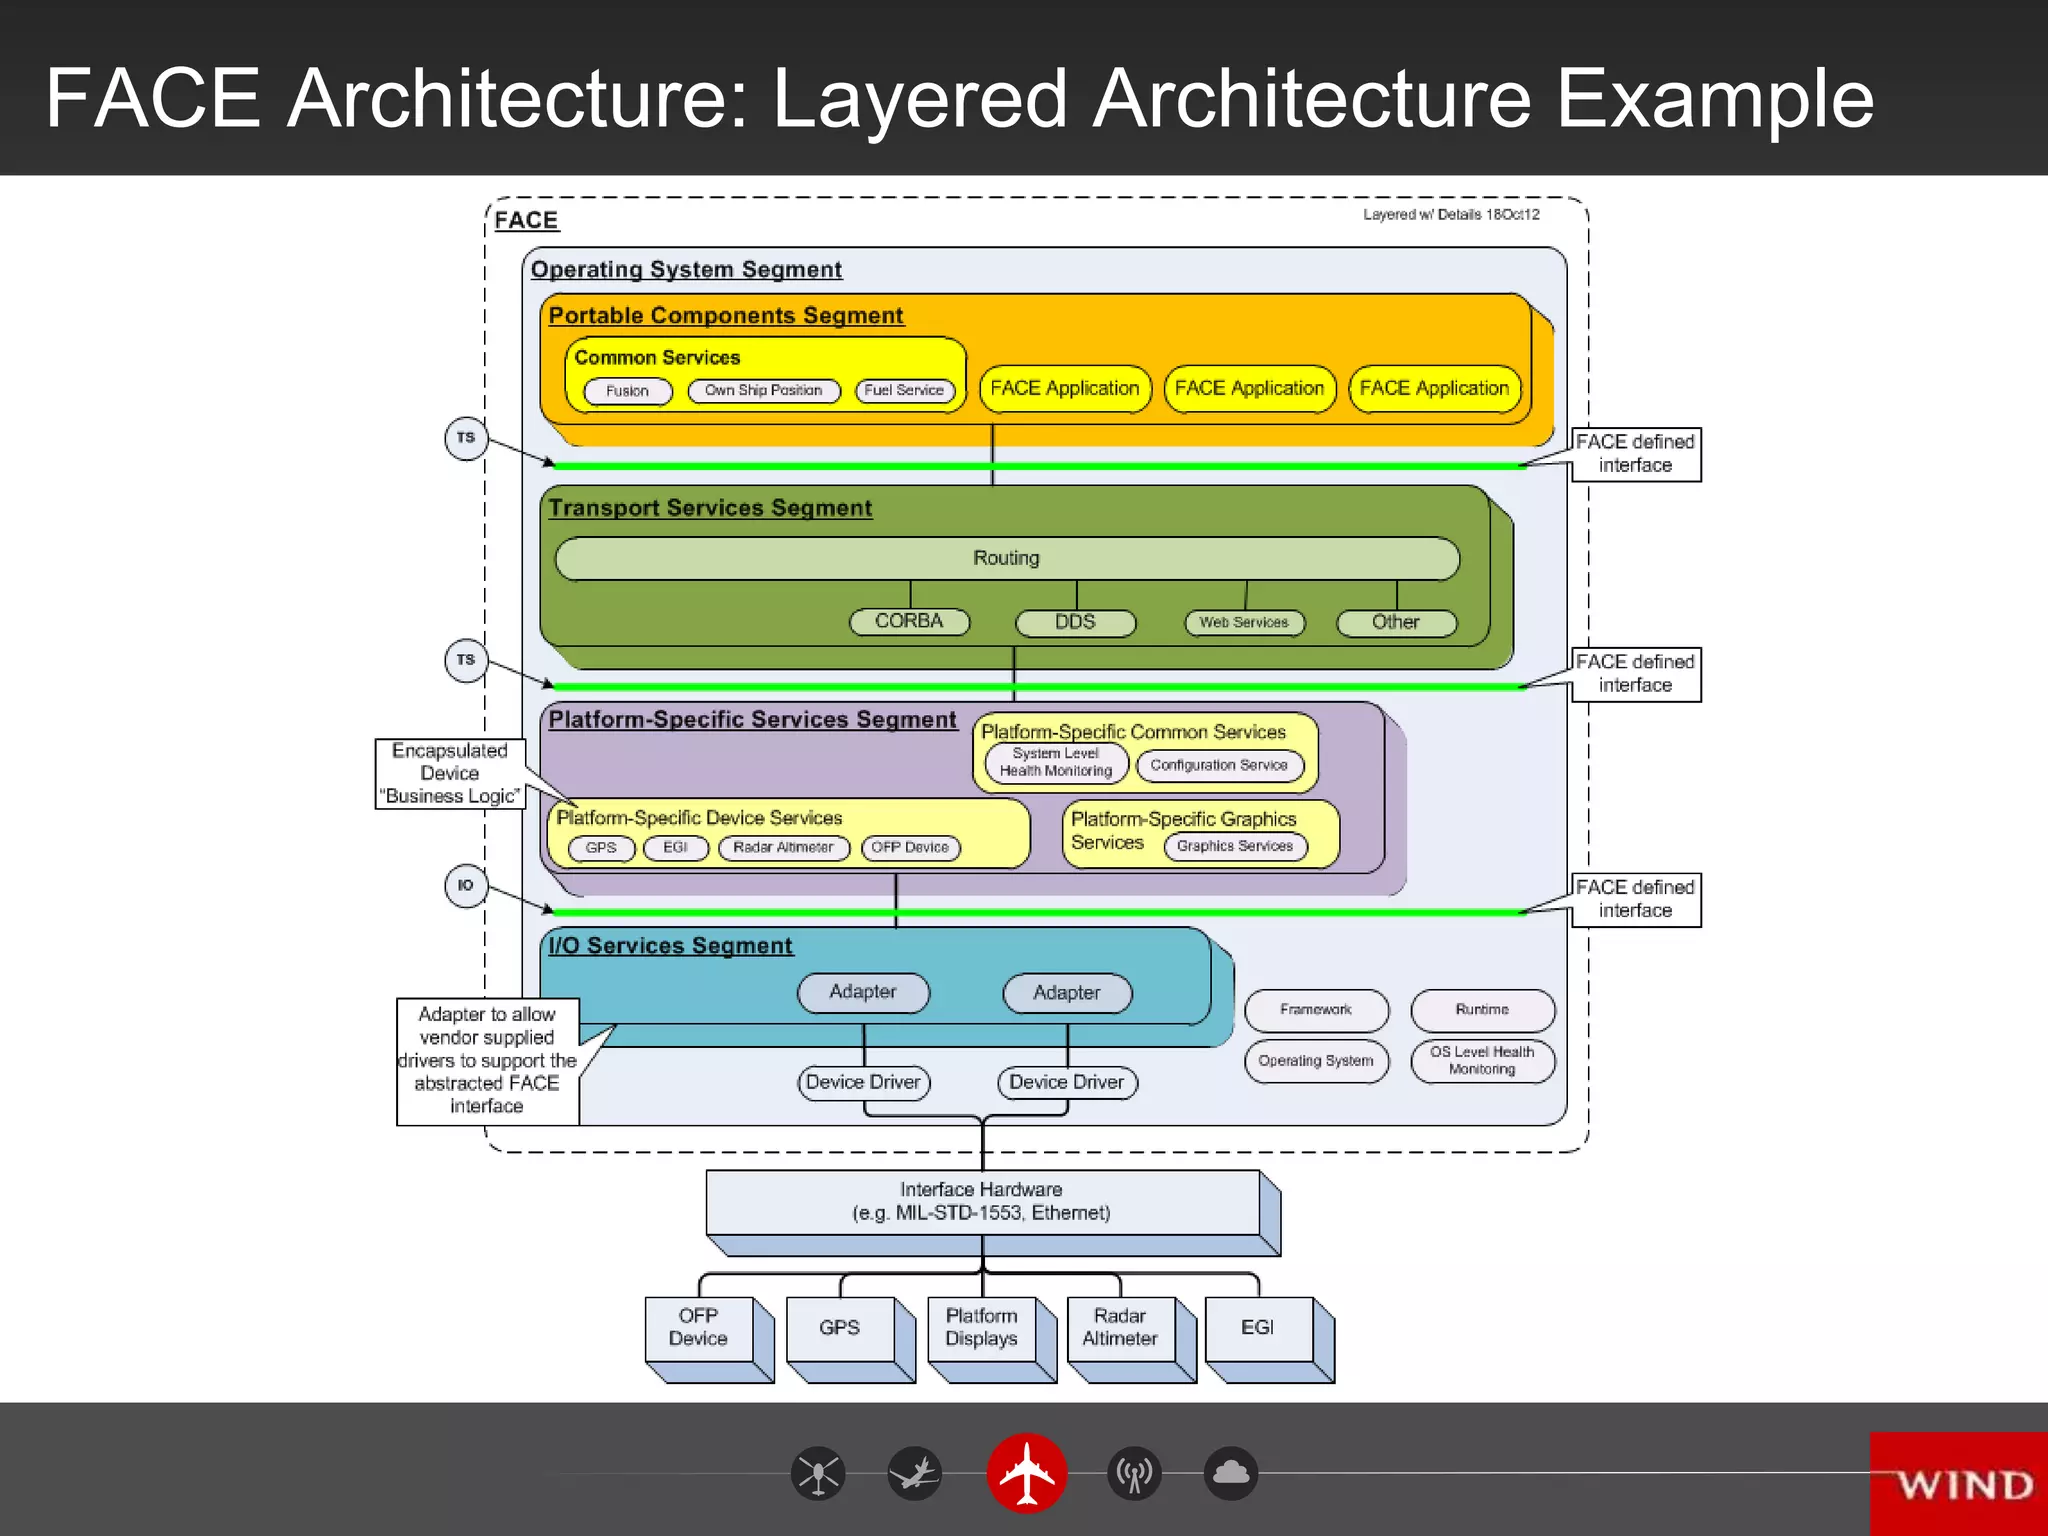Click the banking jet aircraft icon
Viewport: 2048px width, 1536px height.
point(915,1474)
